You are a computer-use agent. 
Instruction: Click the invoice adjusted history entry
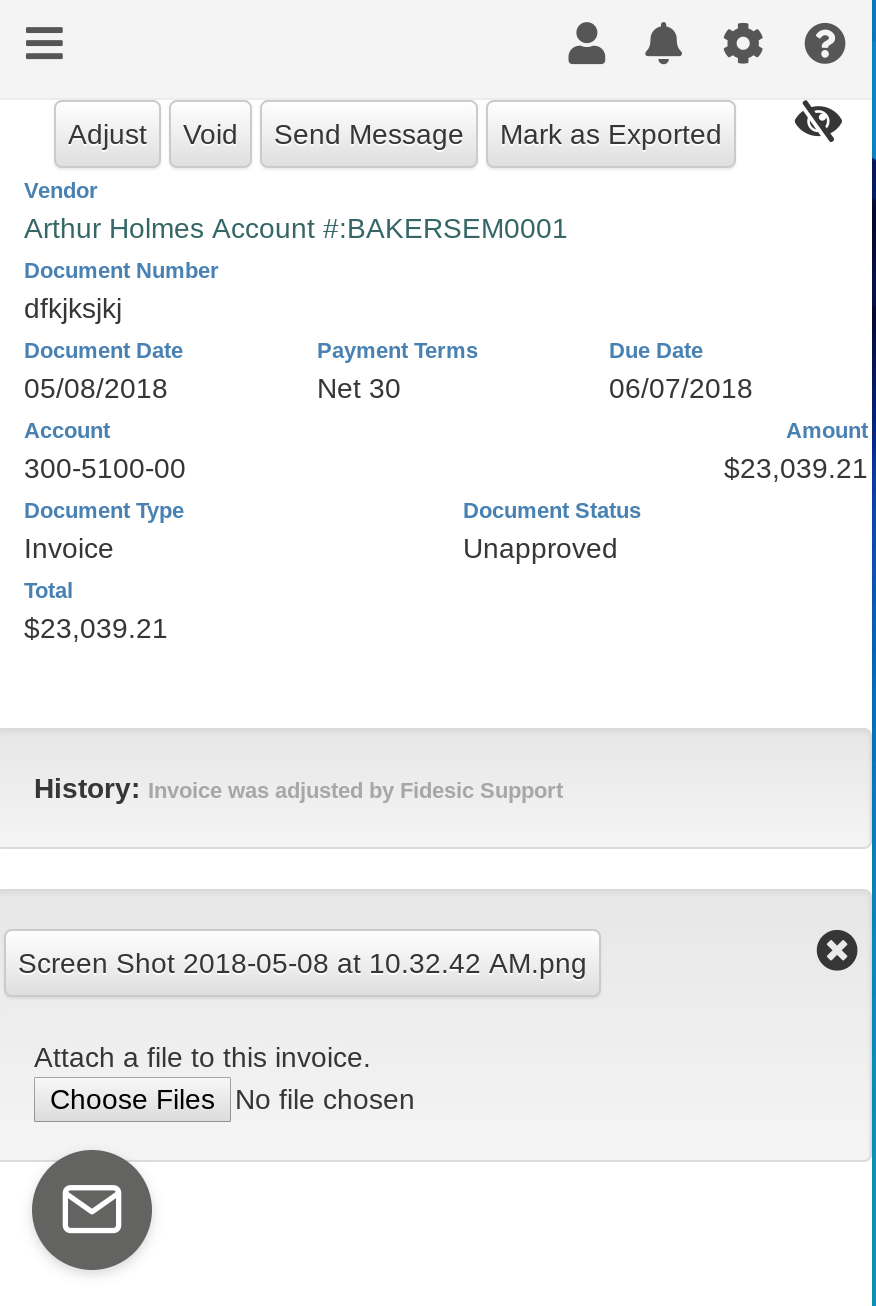[x=355, y=791]
